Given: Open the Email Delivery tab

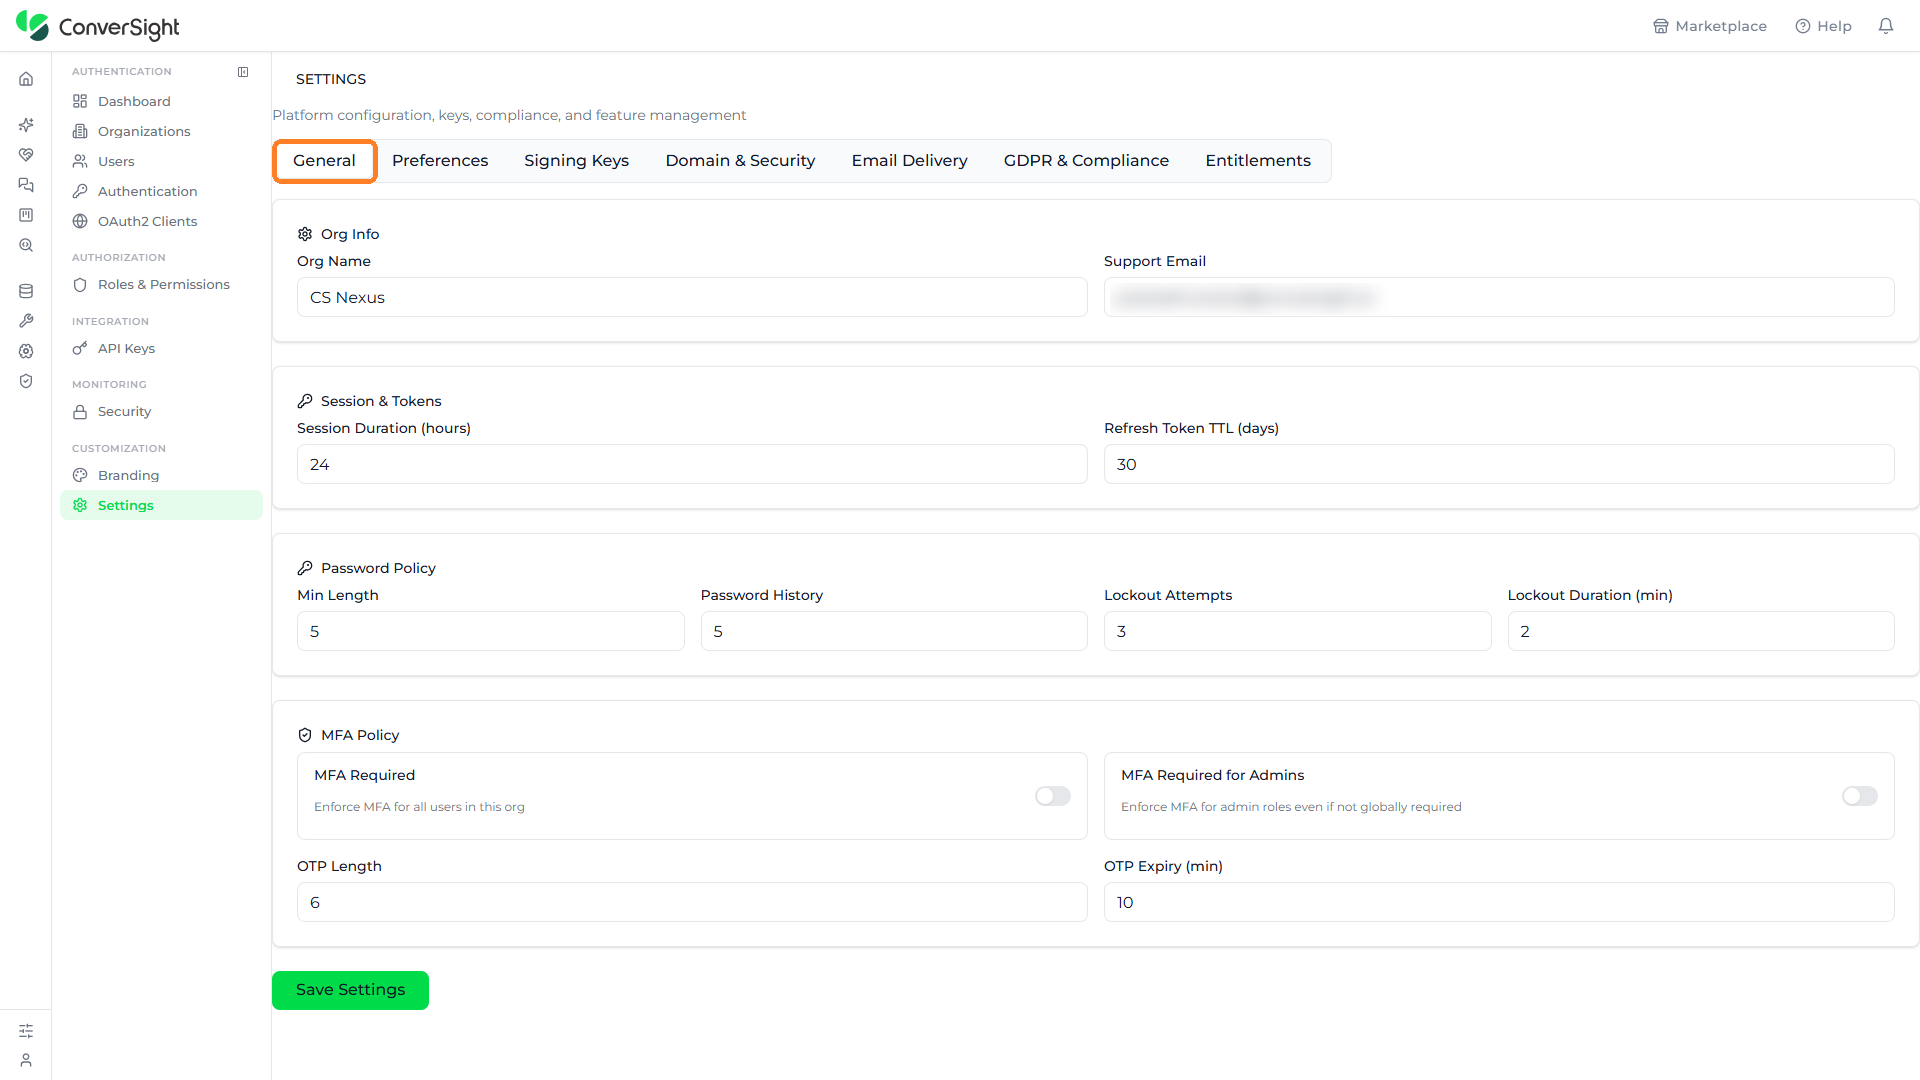Looking at the screenshot, I should click(910, 161).
